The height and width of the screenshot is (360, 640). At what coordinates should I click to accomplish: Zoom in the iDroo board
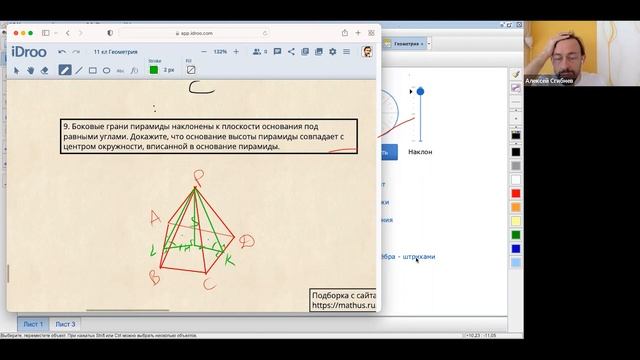(236, 52)
